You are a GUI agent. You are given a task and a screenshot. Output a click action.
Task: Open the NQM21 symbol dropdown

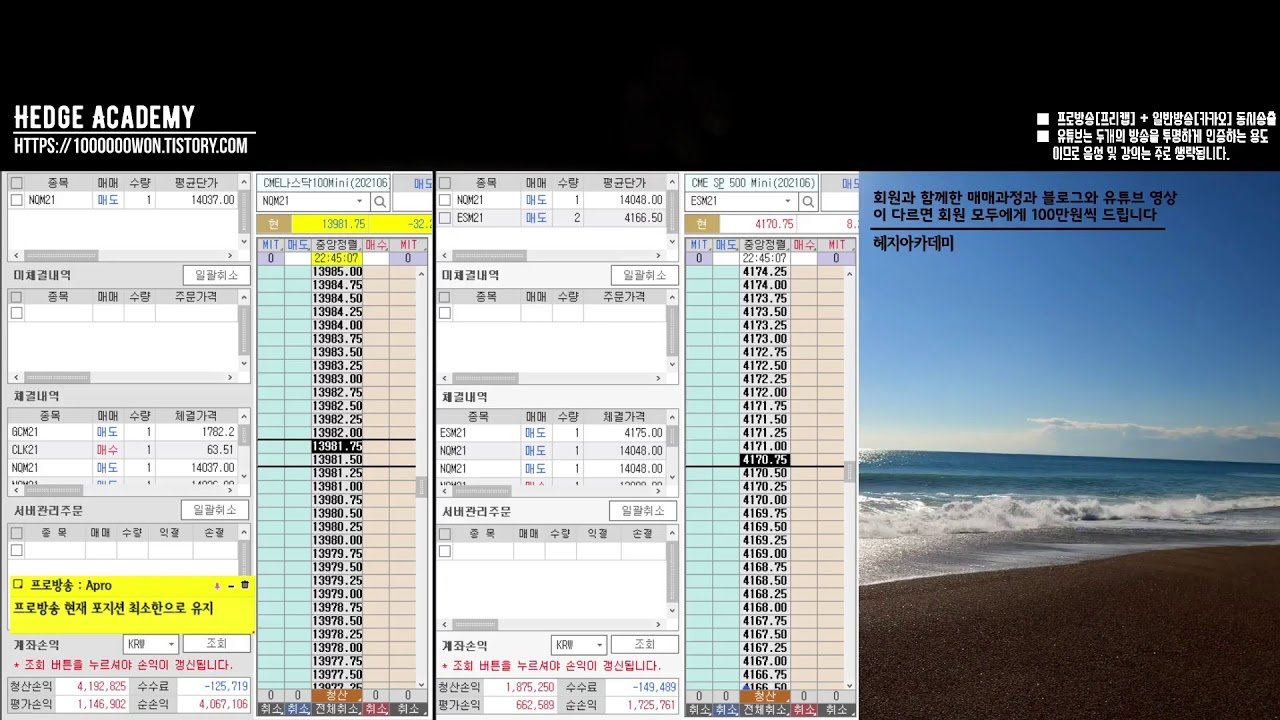coord(359,202)
